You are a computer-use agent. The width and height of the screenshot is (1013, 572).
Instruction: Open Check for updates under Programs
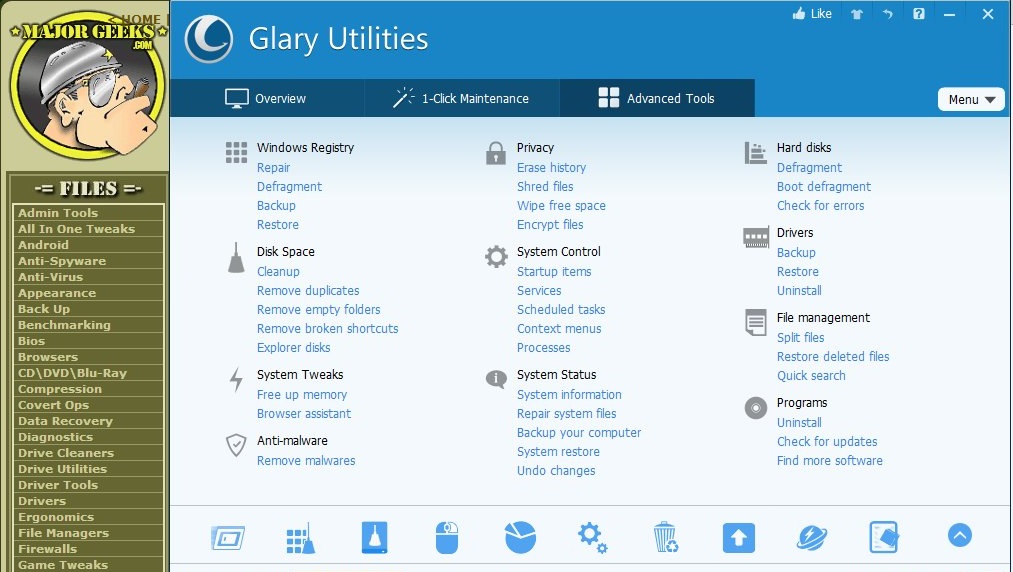point(827,441)
